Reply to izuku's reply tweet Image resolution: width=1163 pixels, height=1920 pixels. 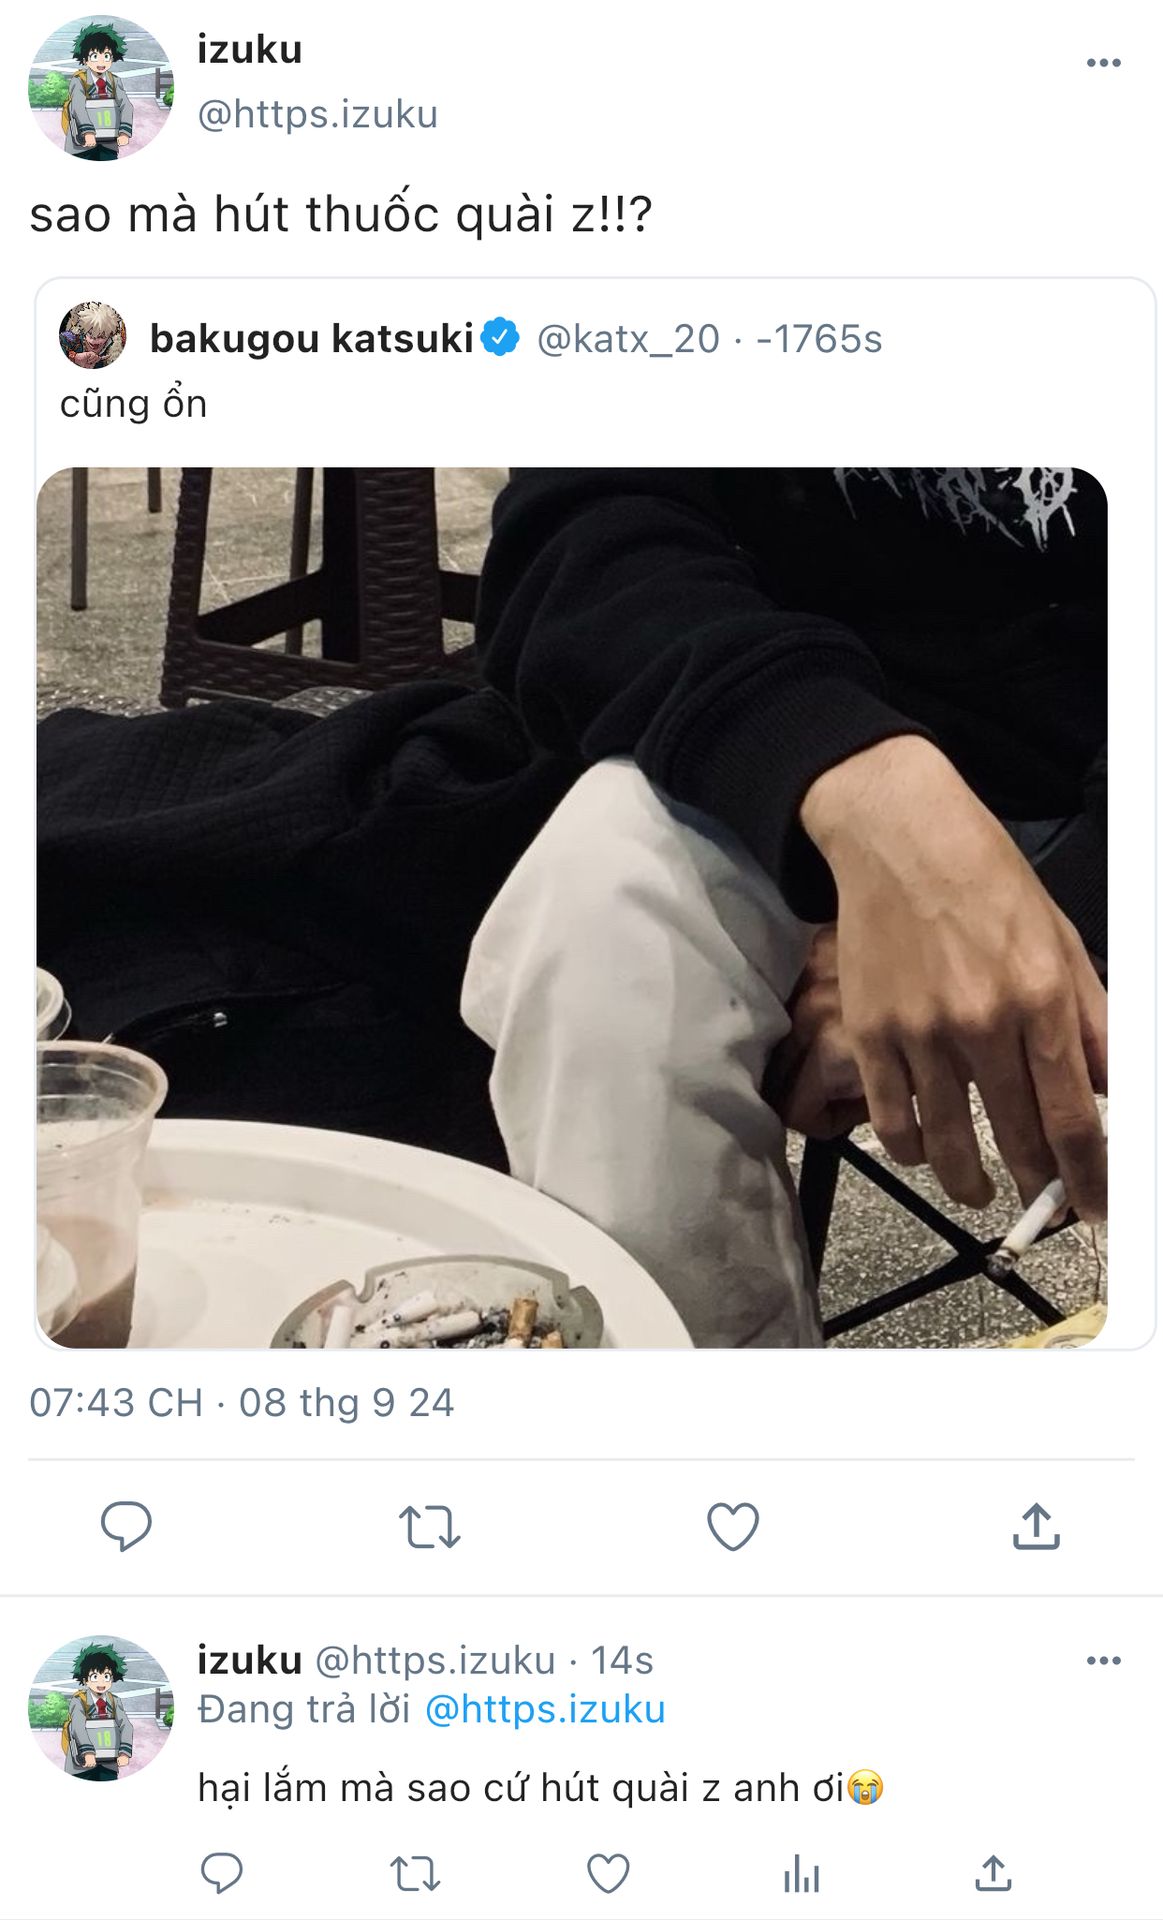click(x=221, y=1873)
